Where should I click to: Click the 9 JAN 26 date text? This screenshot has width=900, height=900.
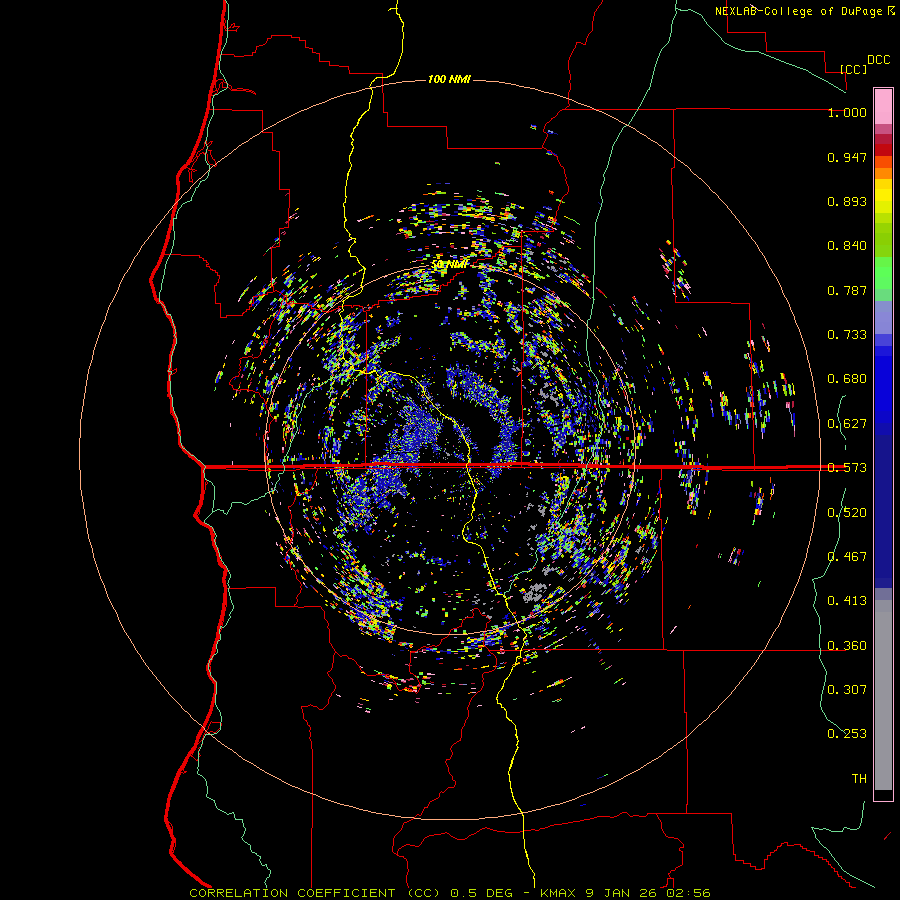621,893
